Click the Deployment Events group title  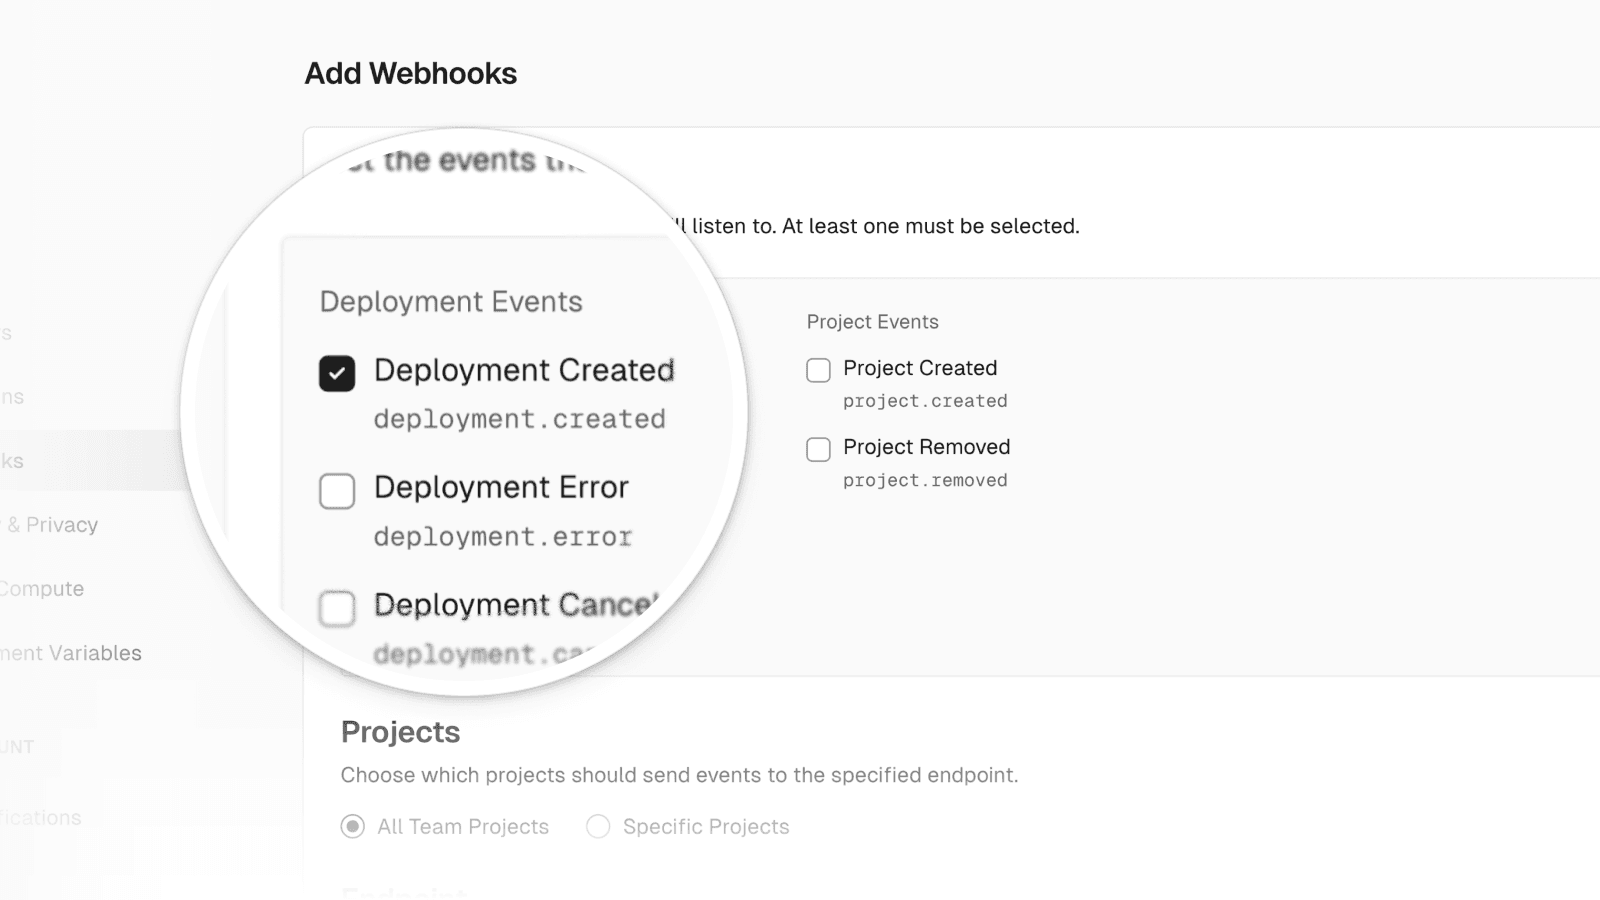(451, 302)
